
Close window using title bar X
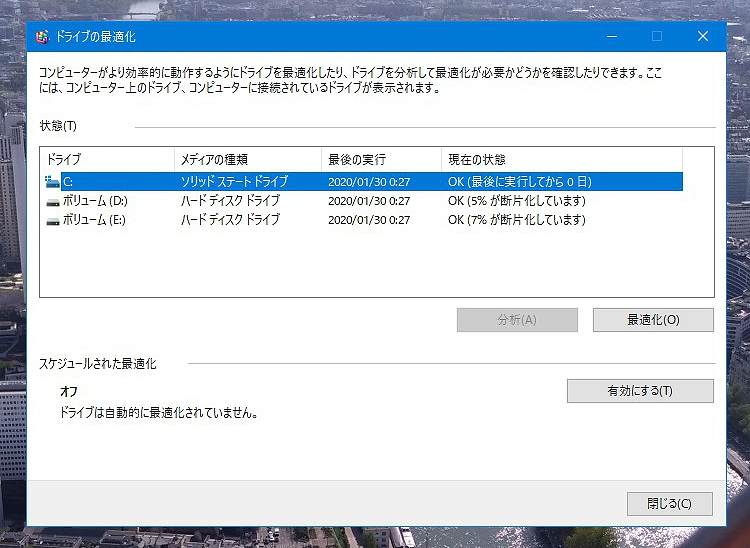coord(703,36)
